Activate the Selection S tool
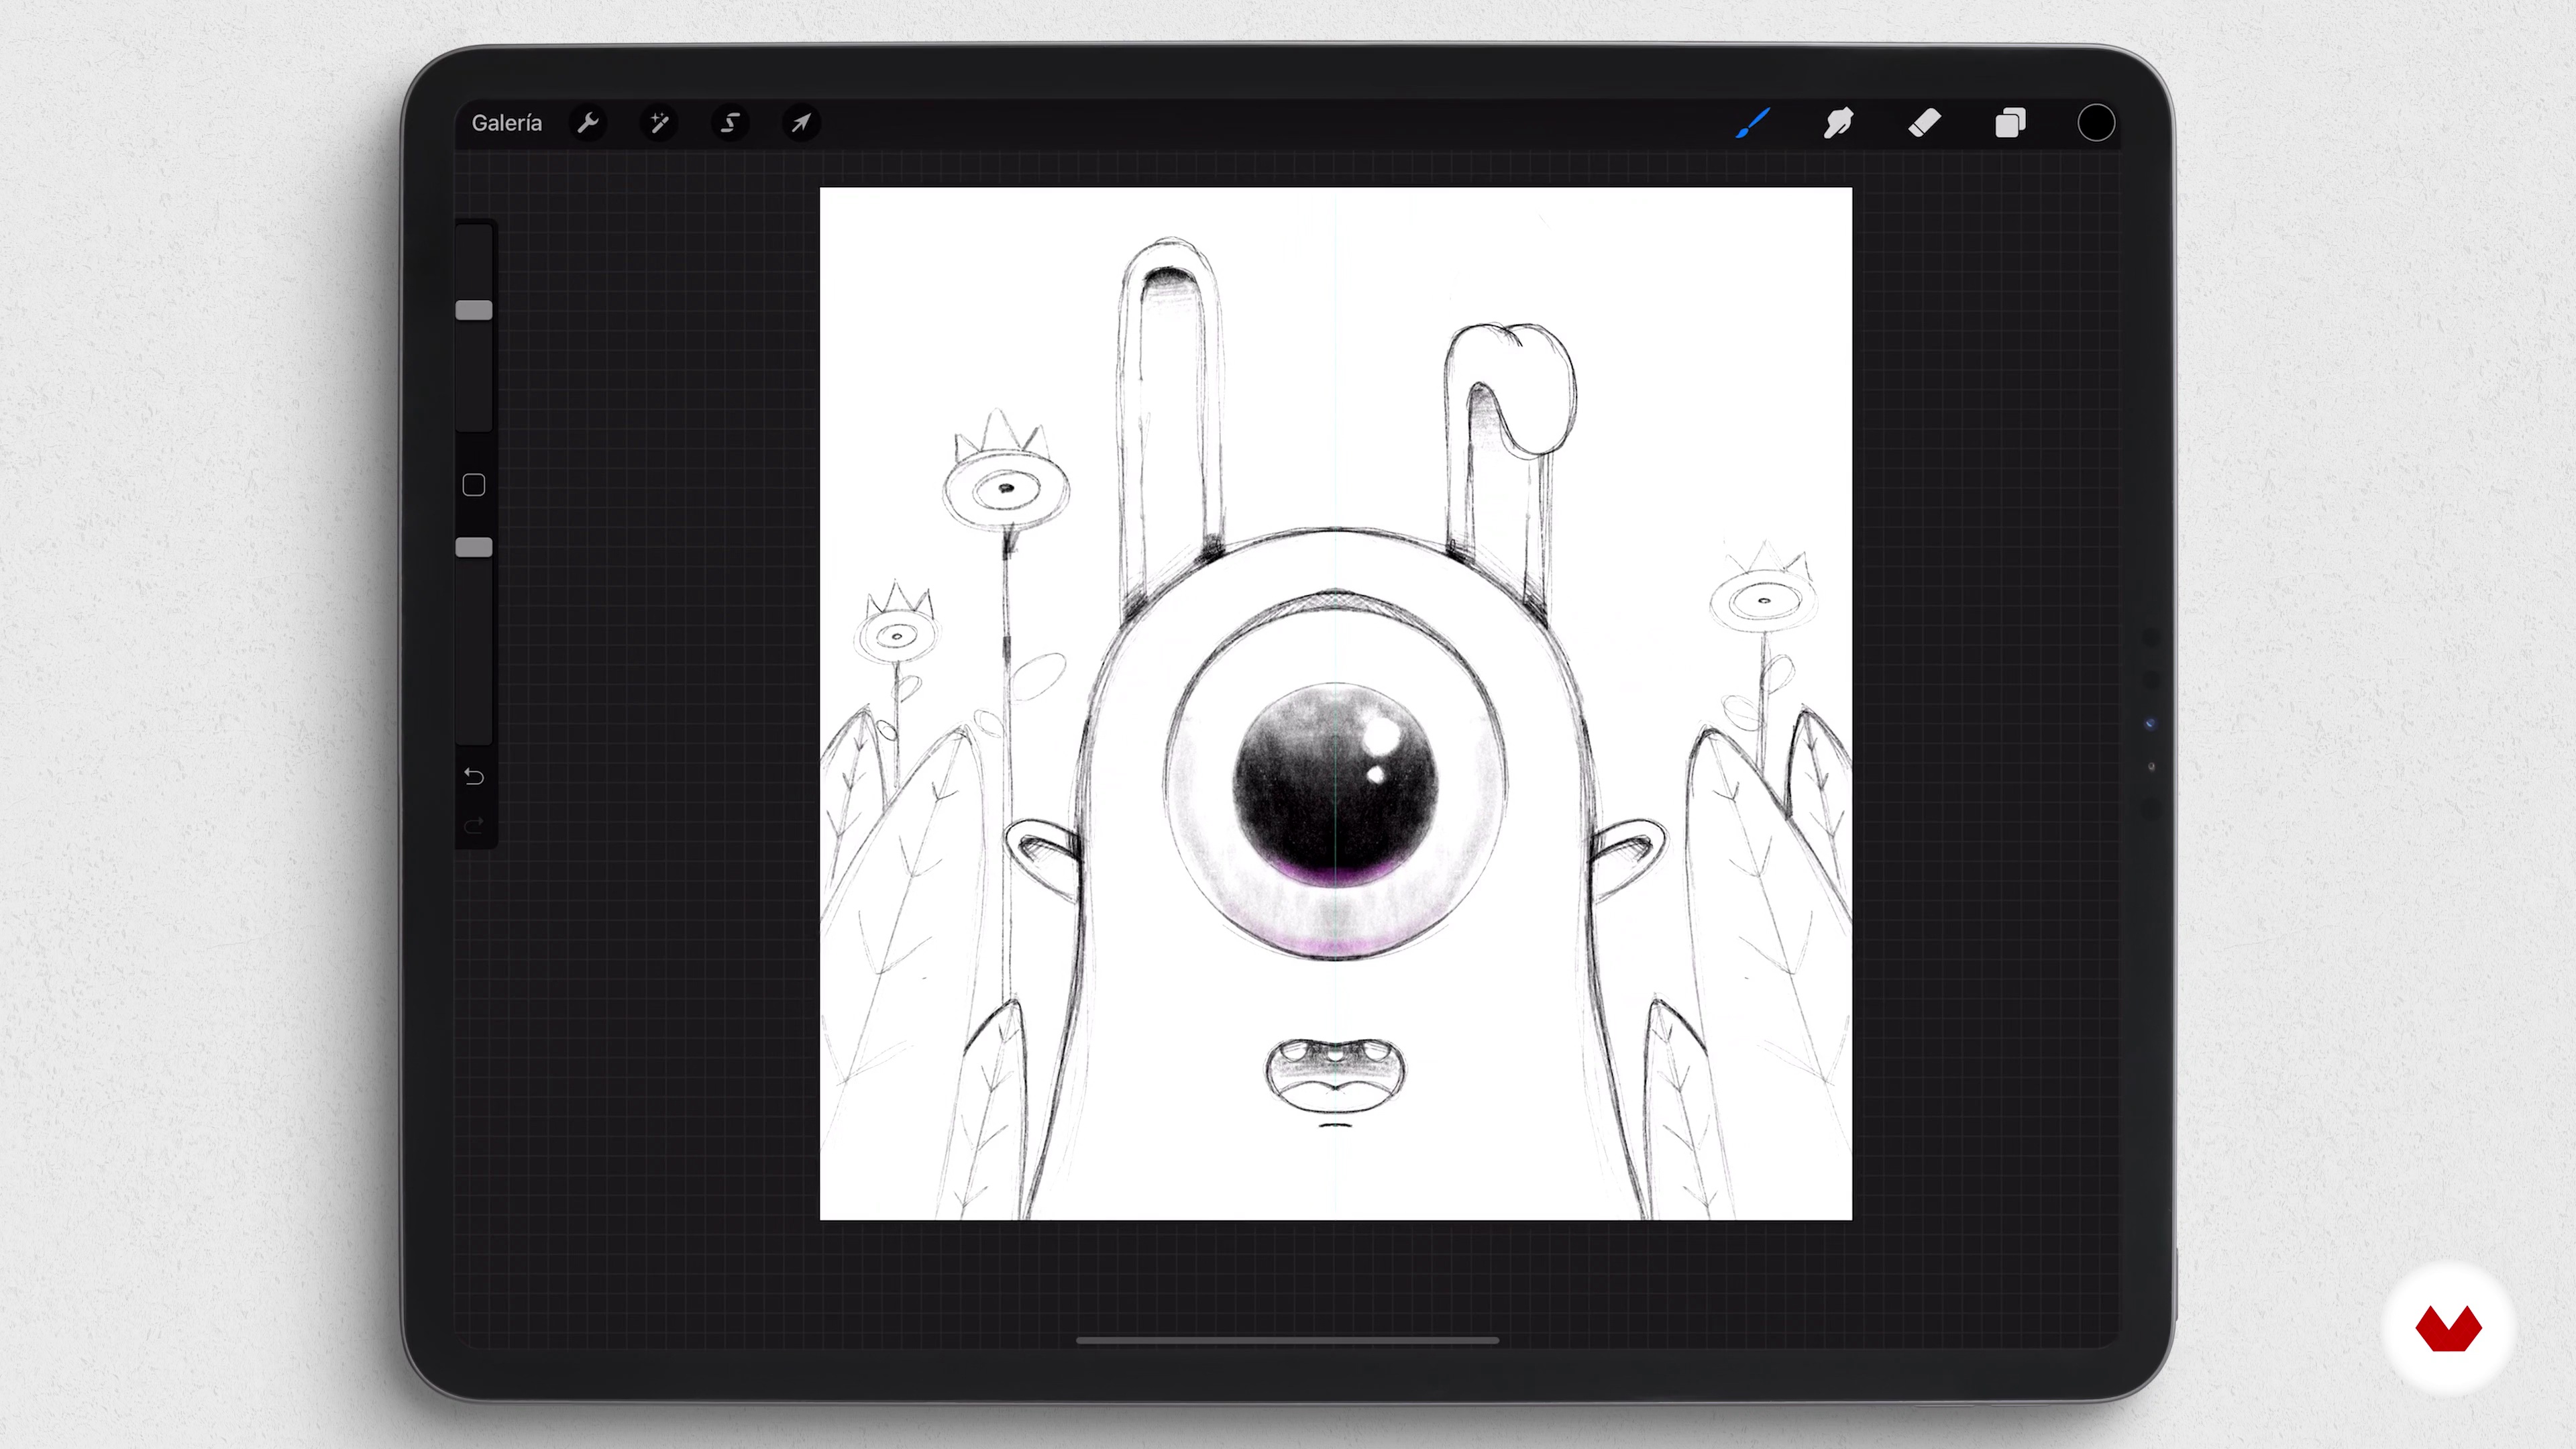Screen dimensions: 2576x1449 (730, 123)
